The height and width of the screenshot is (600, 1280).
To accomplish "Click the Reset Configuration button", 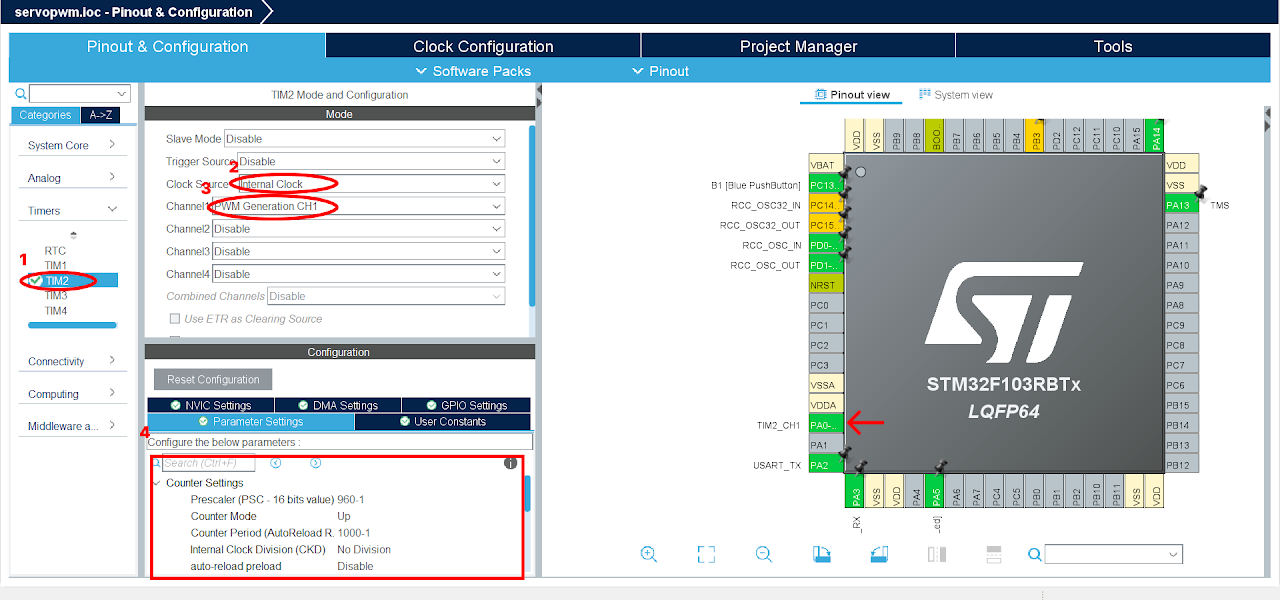I will (x=213, y=380).
